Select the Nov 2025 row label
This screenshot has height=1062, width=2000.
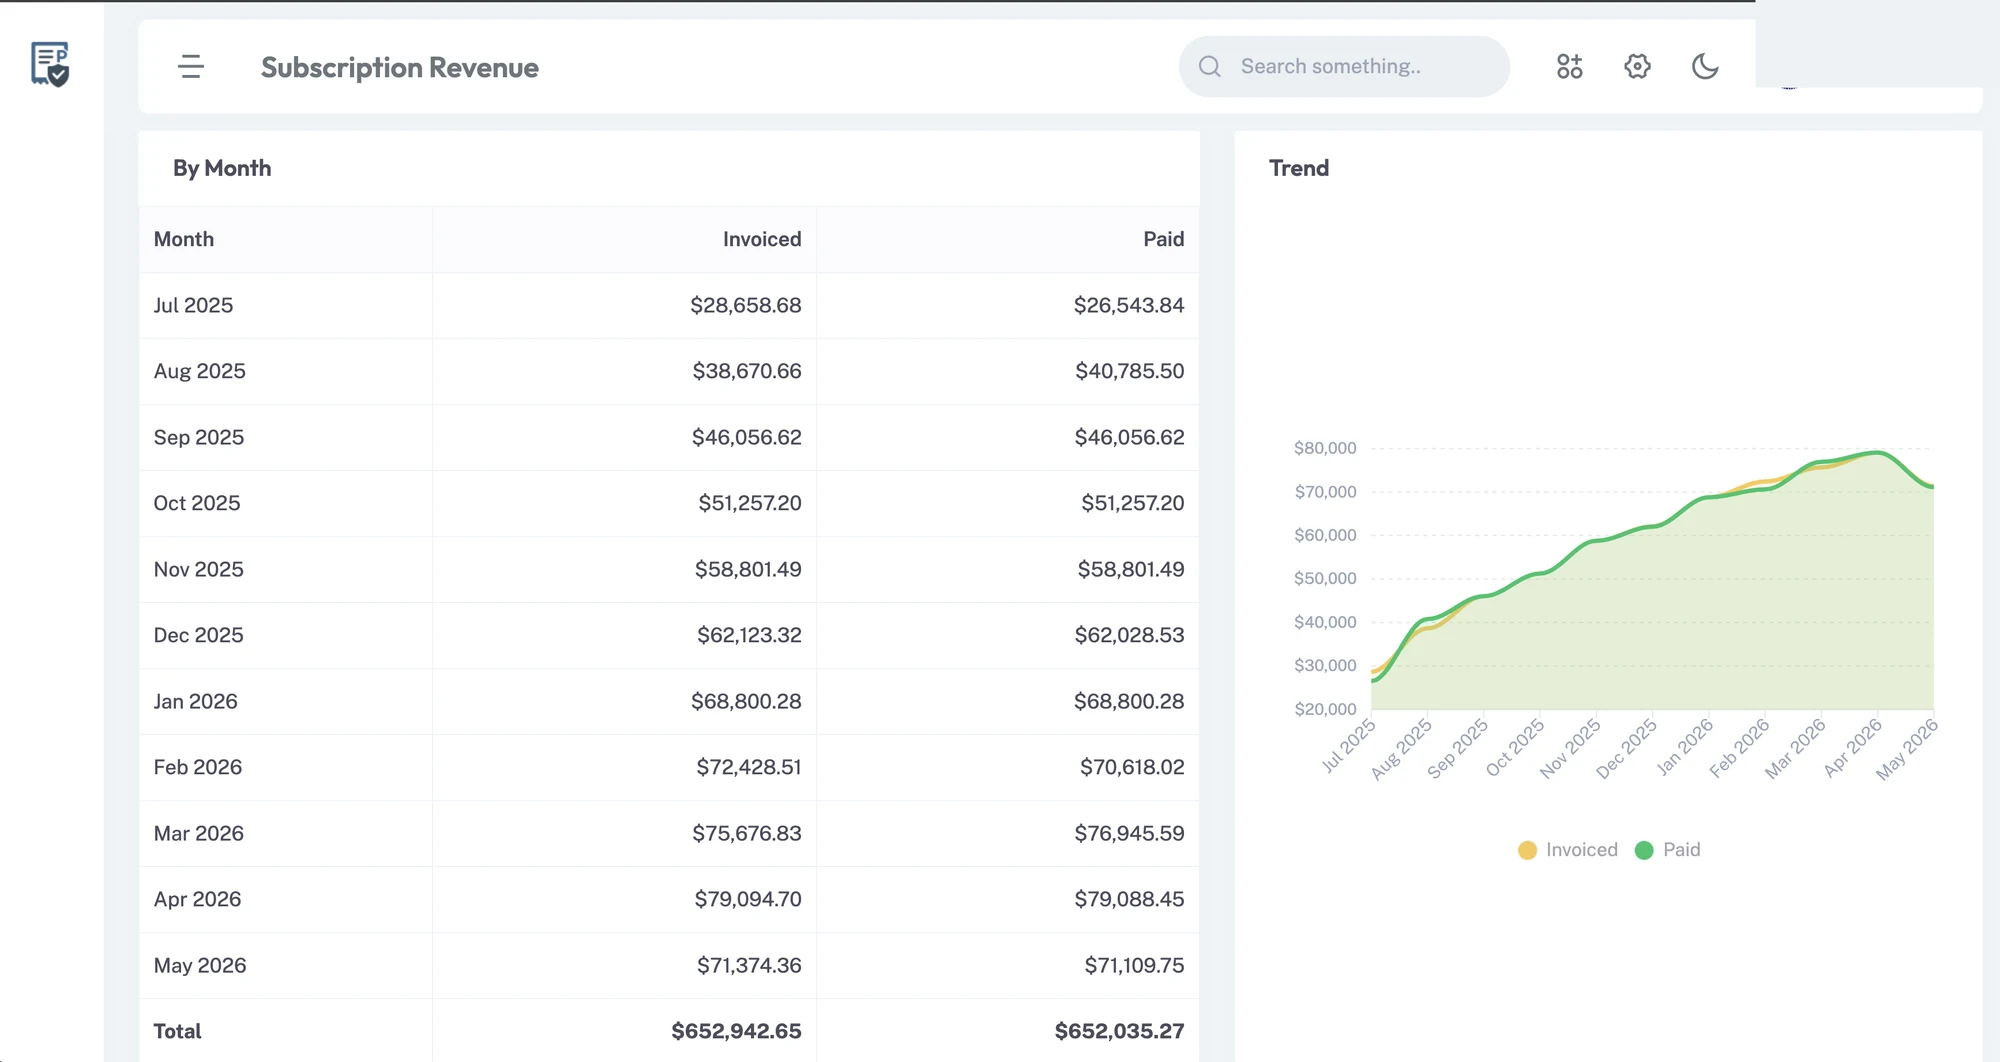point(198,569)
